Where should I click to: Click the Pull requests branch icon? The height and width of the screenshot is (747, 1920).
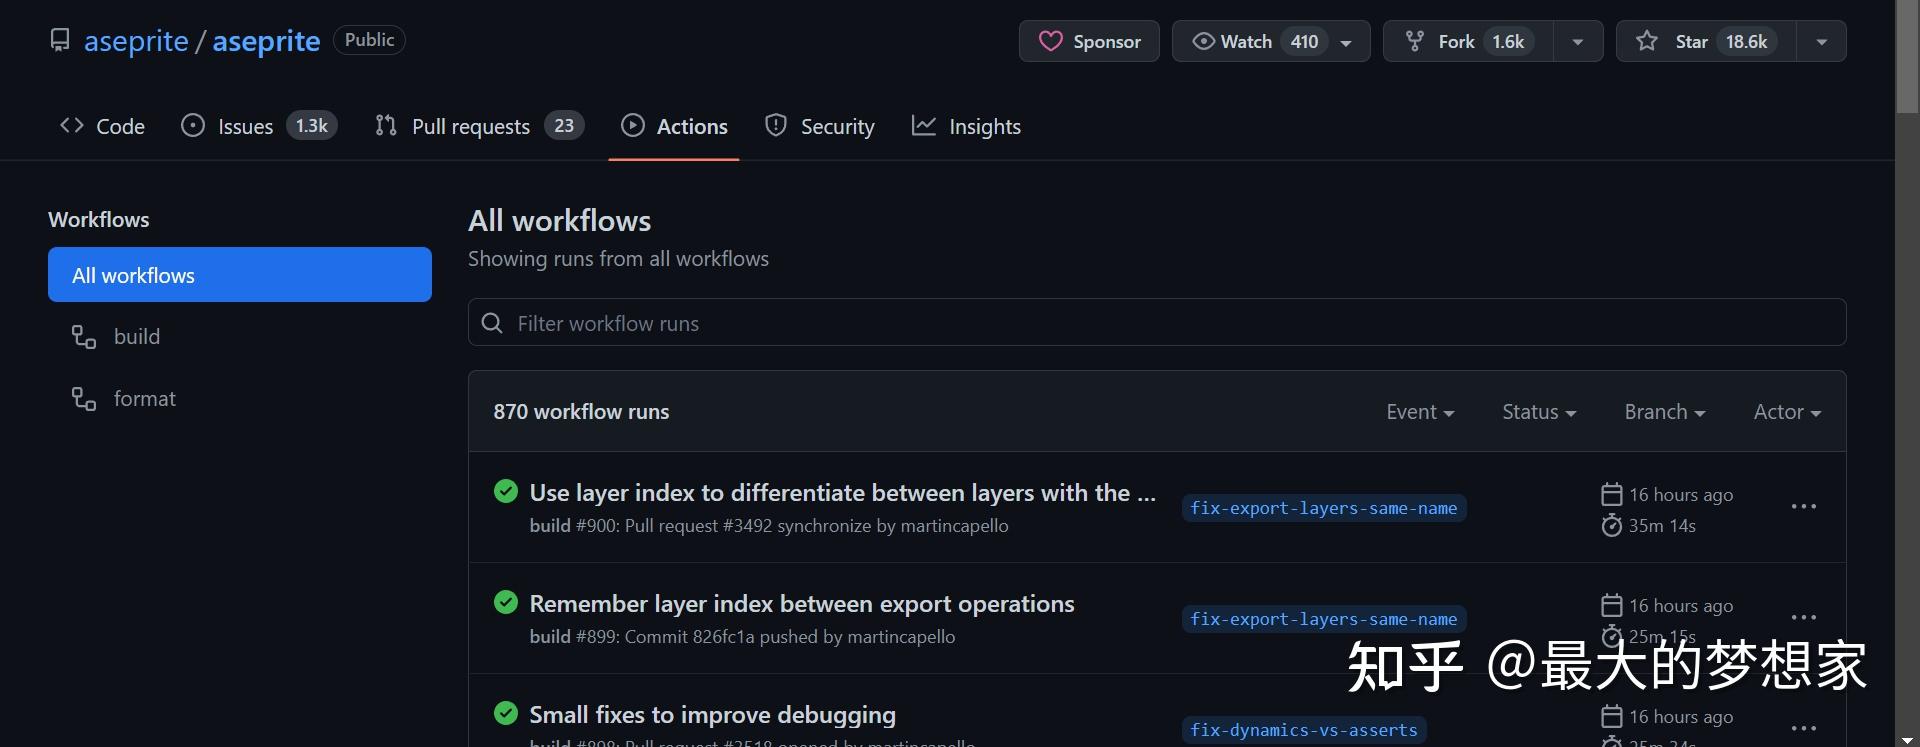coord(386,125)
